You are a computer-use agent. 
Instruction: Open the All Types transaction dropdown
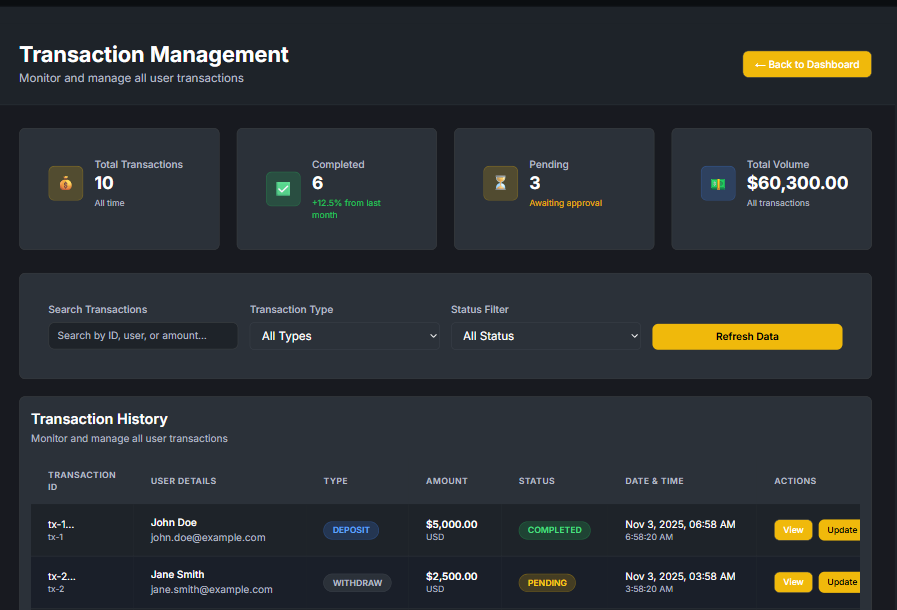[345, 336]
